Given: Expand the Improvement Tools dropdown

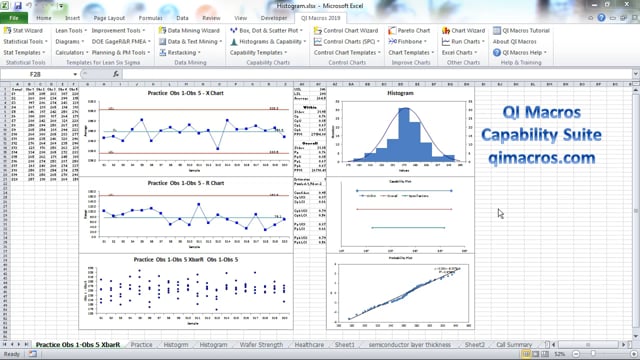Looking at the screenshot, I should (x=118, y=31).
